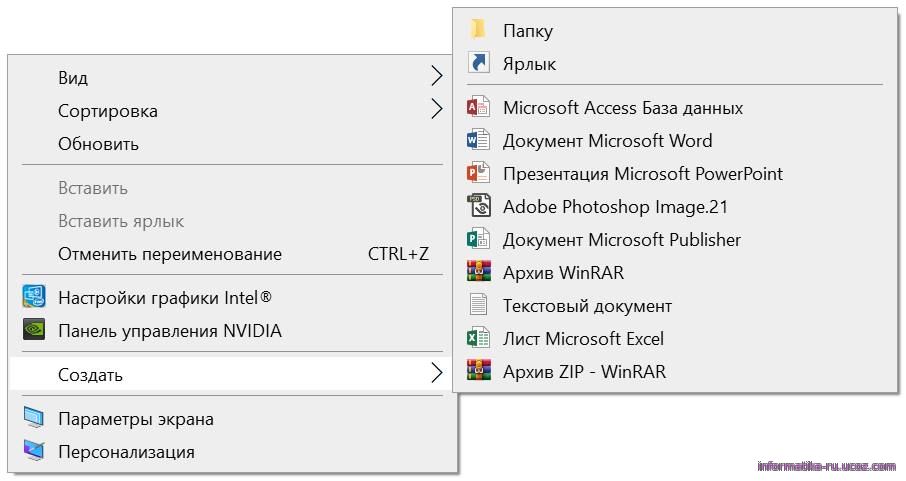Viewport: 906px width, 481px height.
Task: Expand the Вид submenu arrow
Action: [x=437, y=76]
